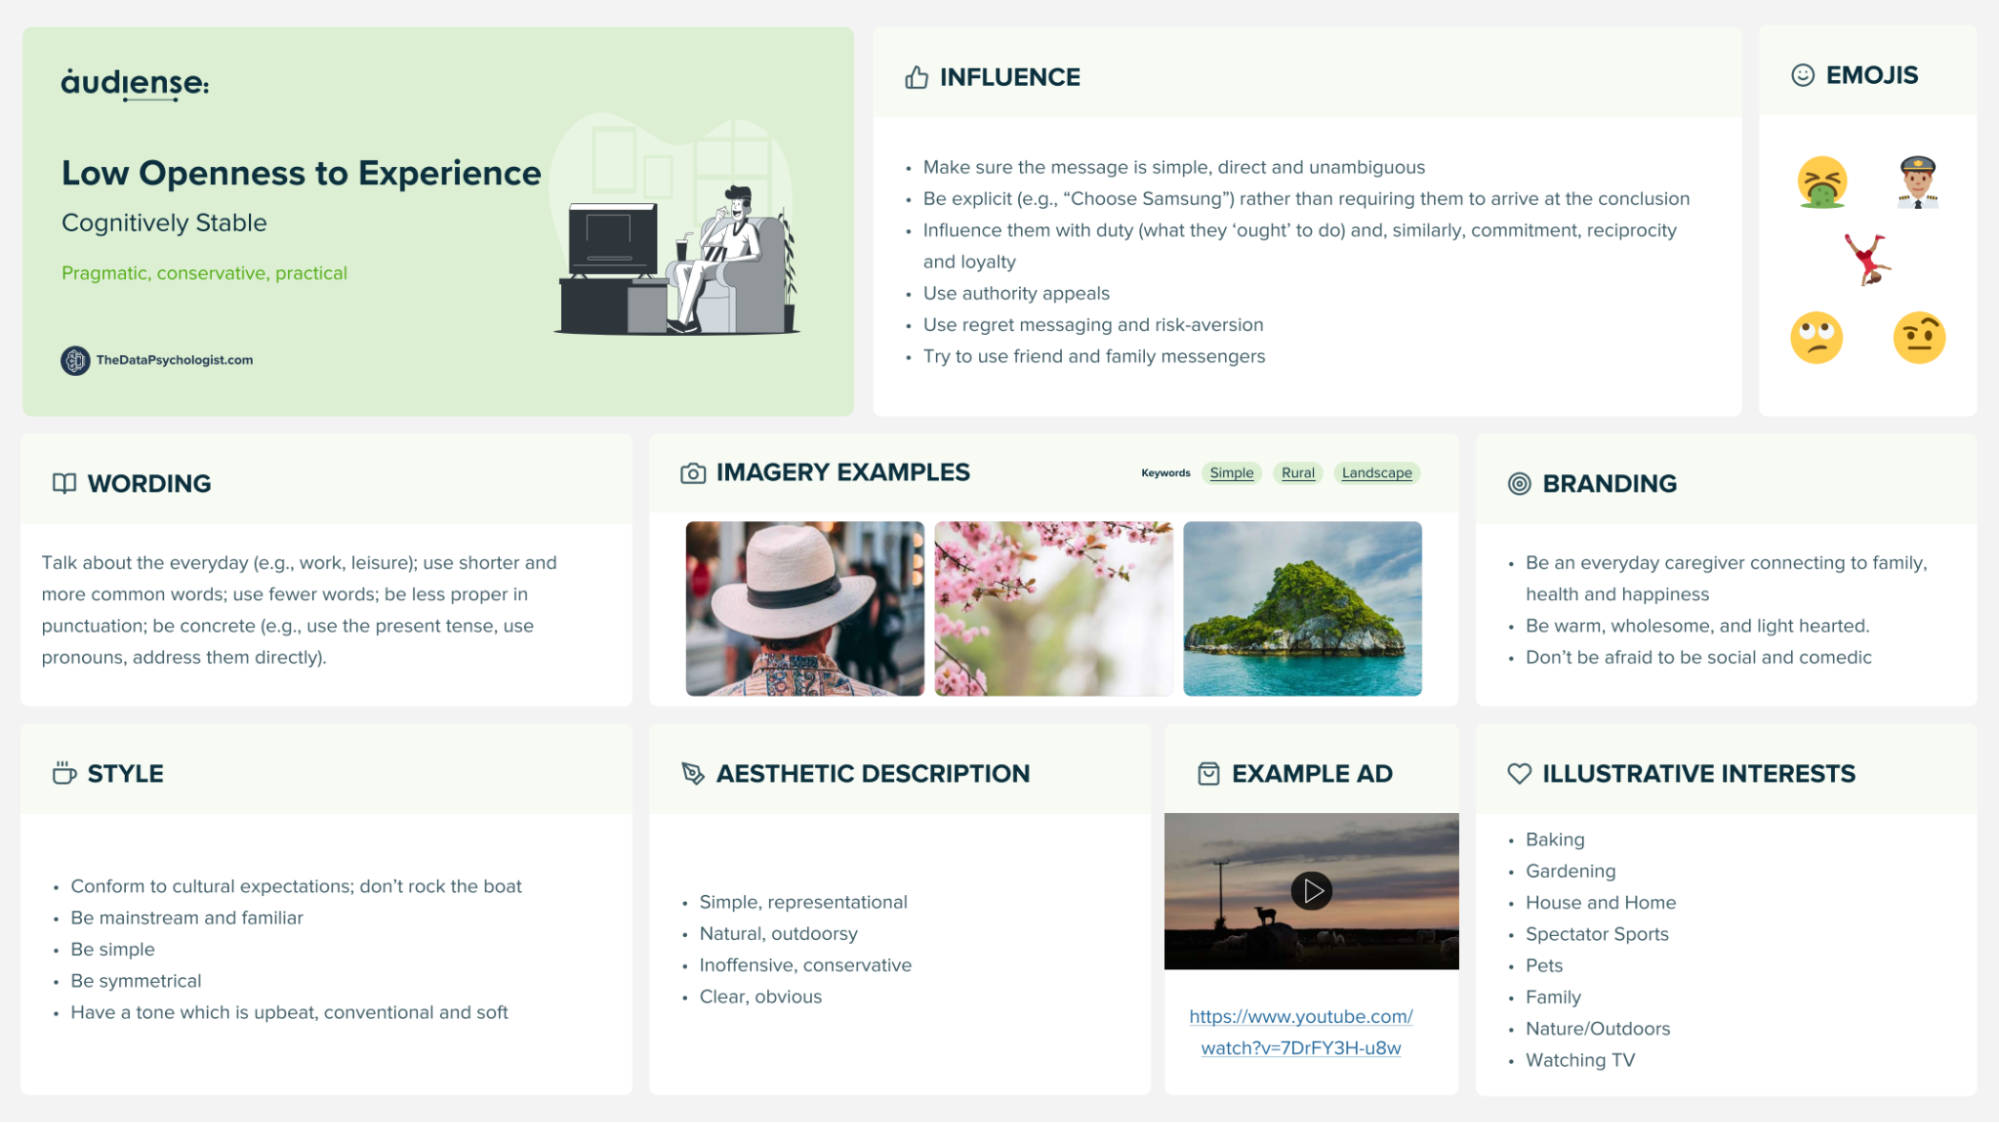Click the Nature/Outdoors interest
The width and height of the screenshot is (1999, 1123).
pyautogui.click(x=1597, y=1029)
